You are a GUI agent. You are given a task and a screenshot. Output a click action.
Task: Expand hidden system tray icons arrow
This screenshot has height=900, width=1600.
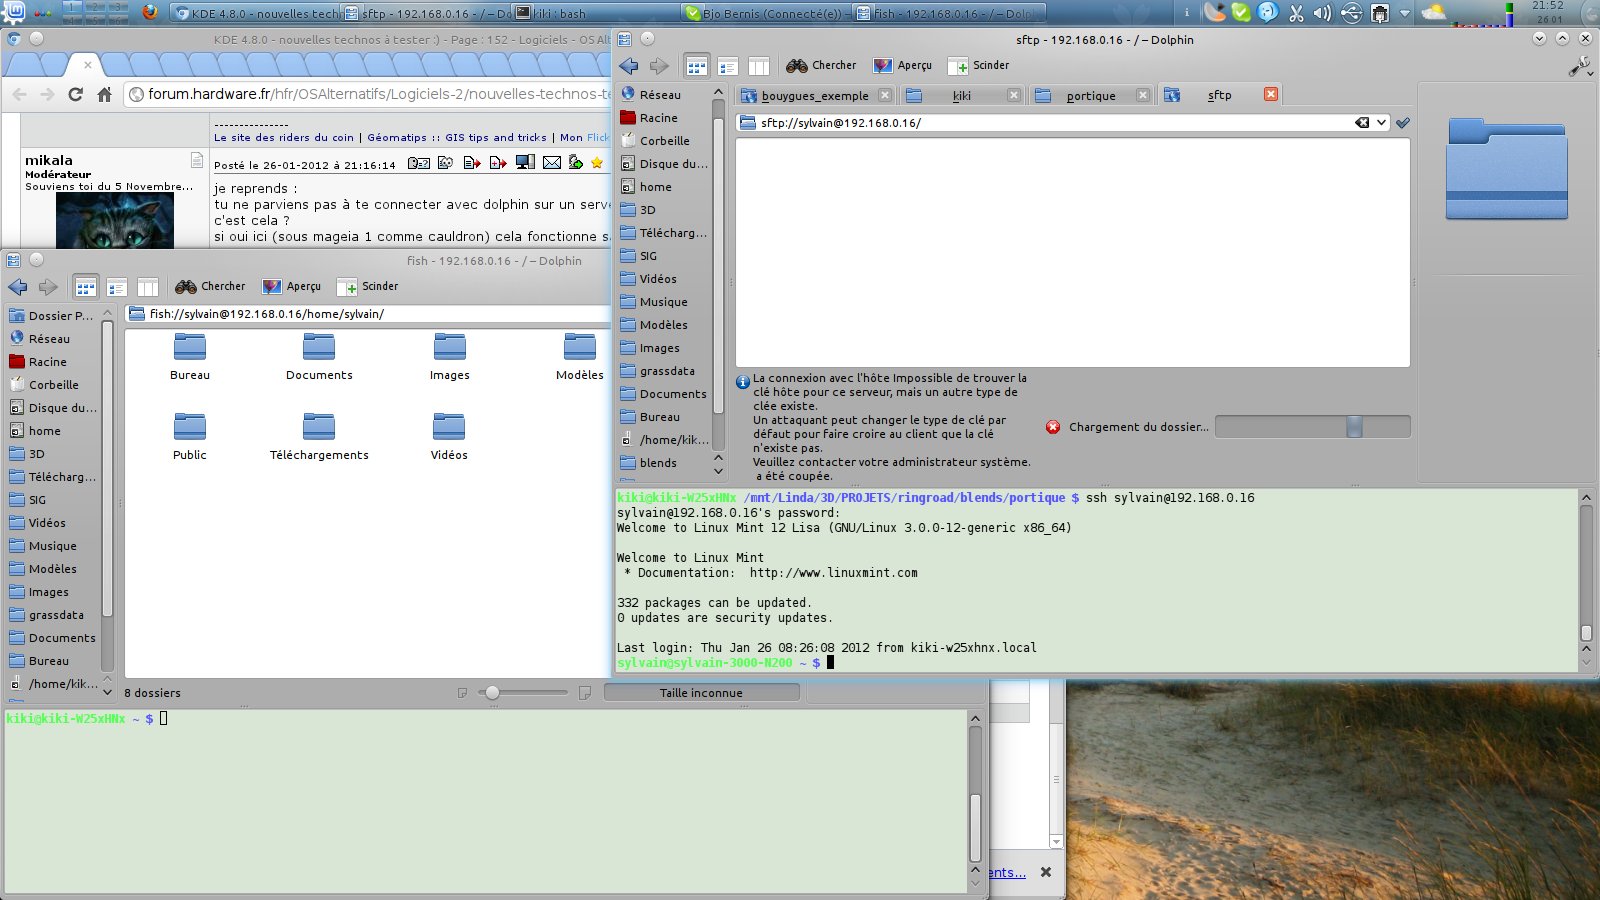click(1404, 13)
